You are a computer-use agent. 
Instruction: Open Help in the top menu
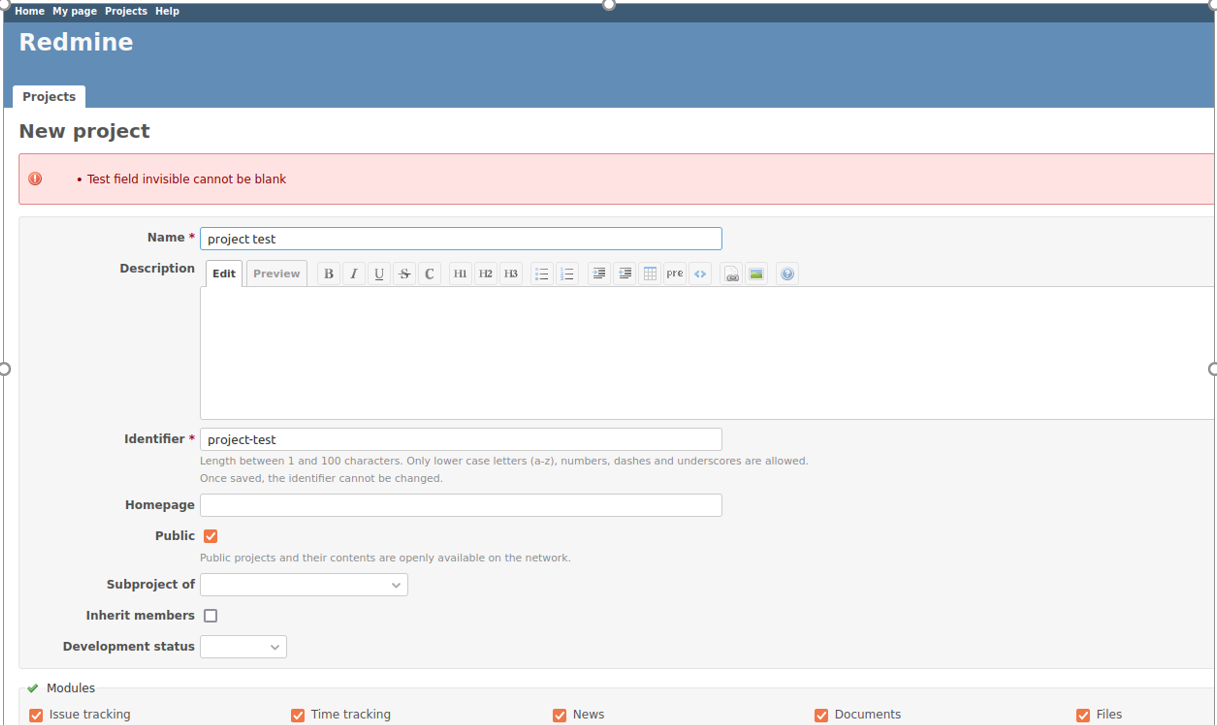[167, 11]
